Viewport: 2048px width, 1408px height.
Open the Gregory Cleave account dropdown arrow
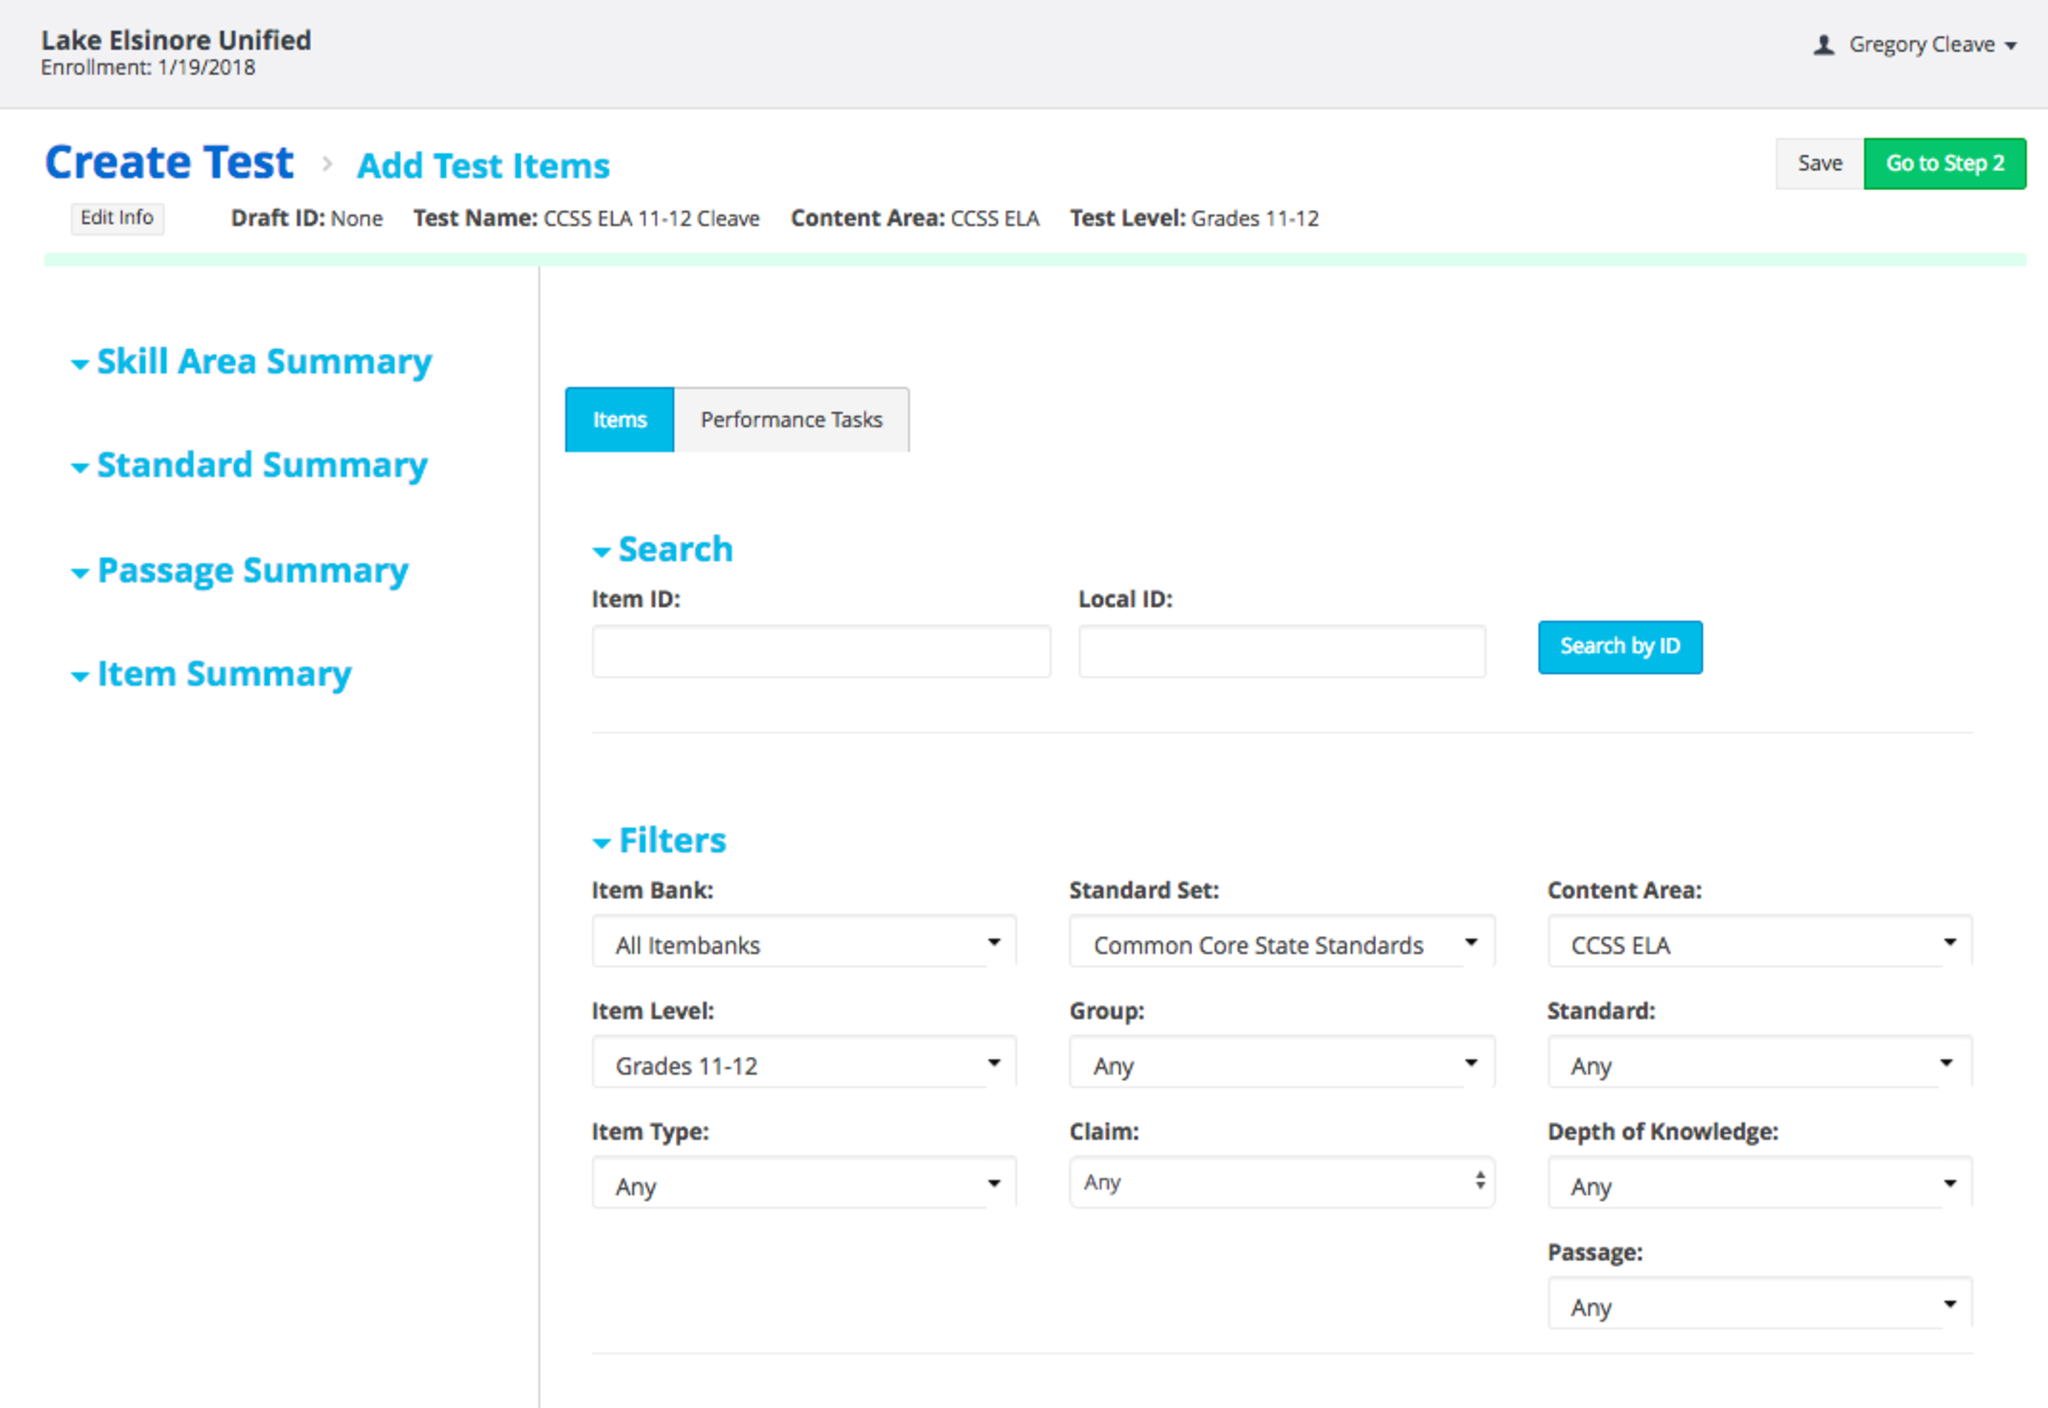[2011, 46]
